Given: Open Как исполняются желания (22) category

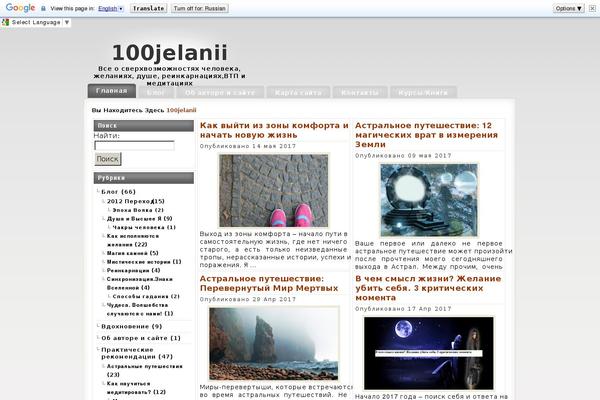Looking at the screenshot, I should (x=132, y=240).
